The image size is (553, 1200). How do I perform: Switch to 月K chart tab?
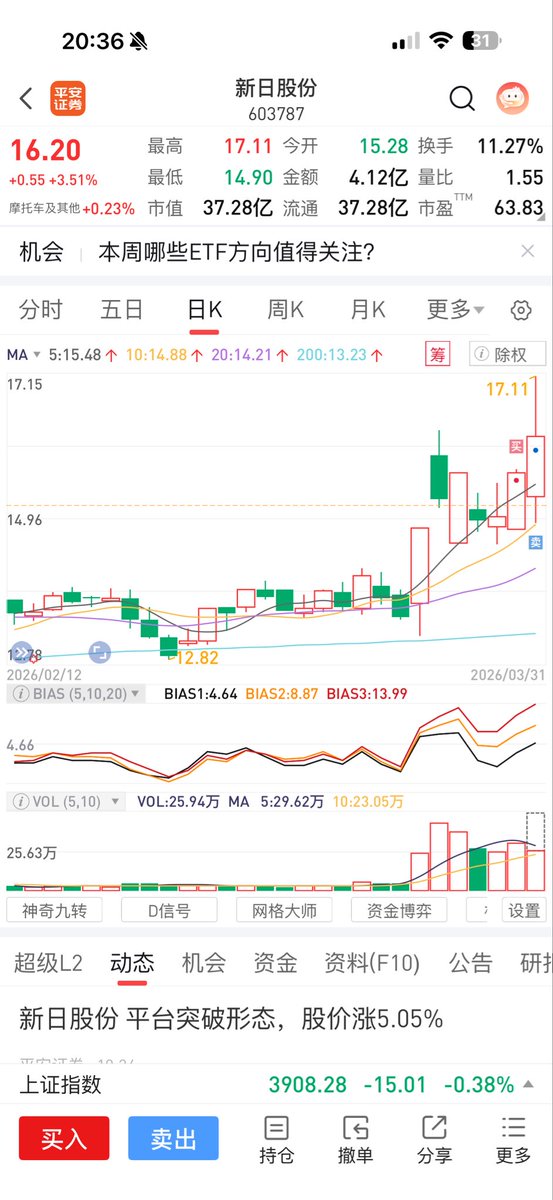367,310
